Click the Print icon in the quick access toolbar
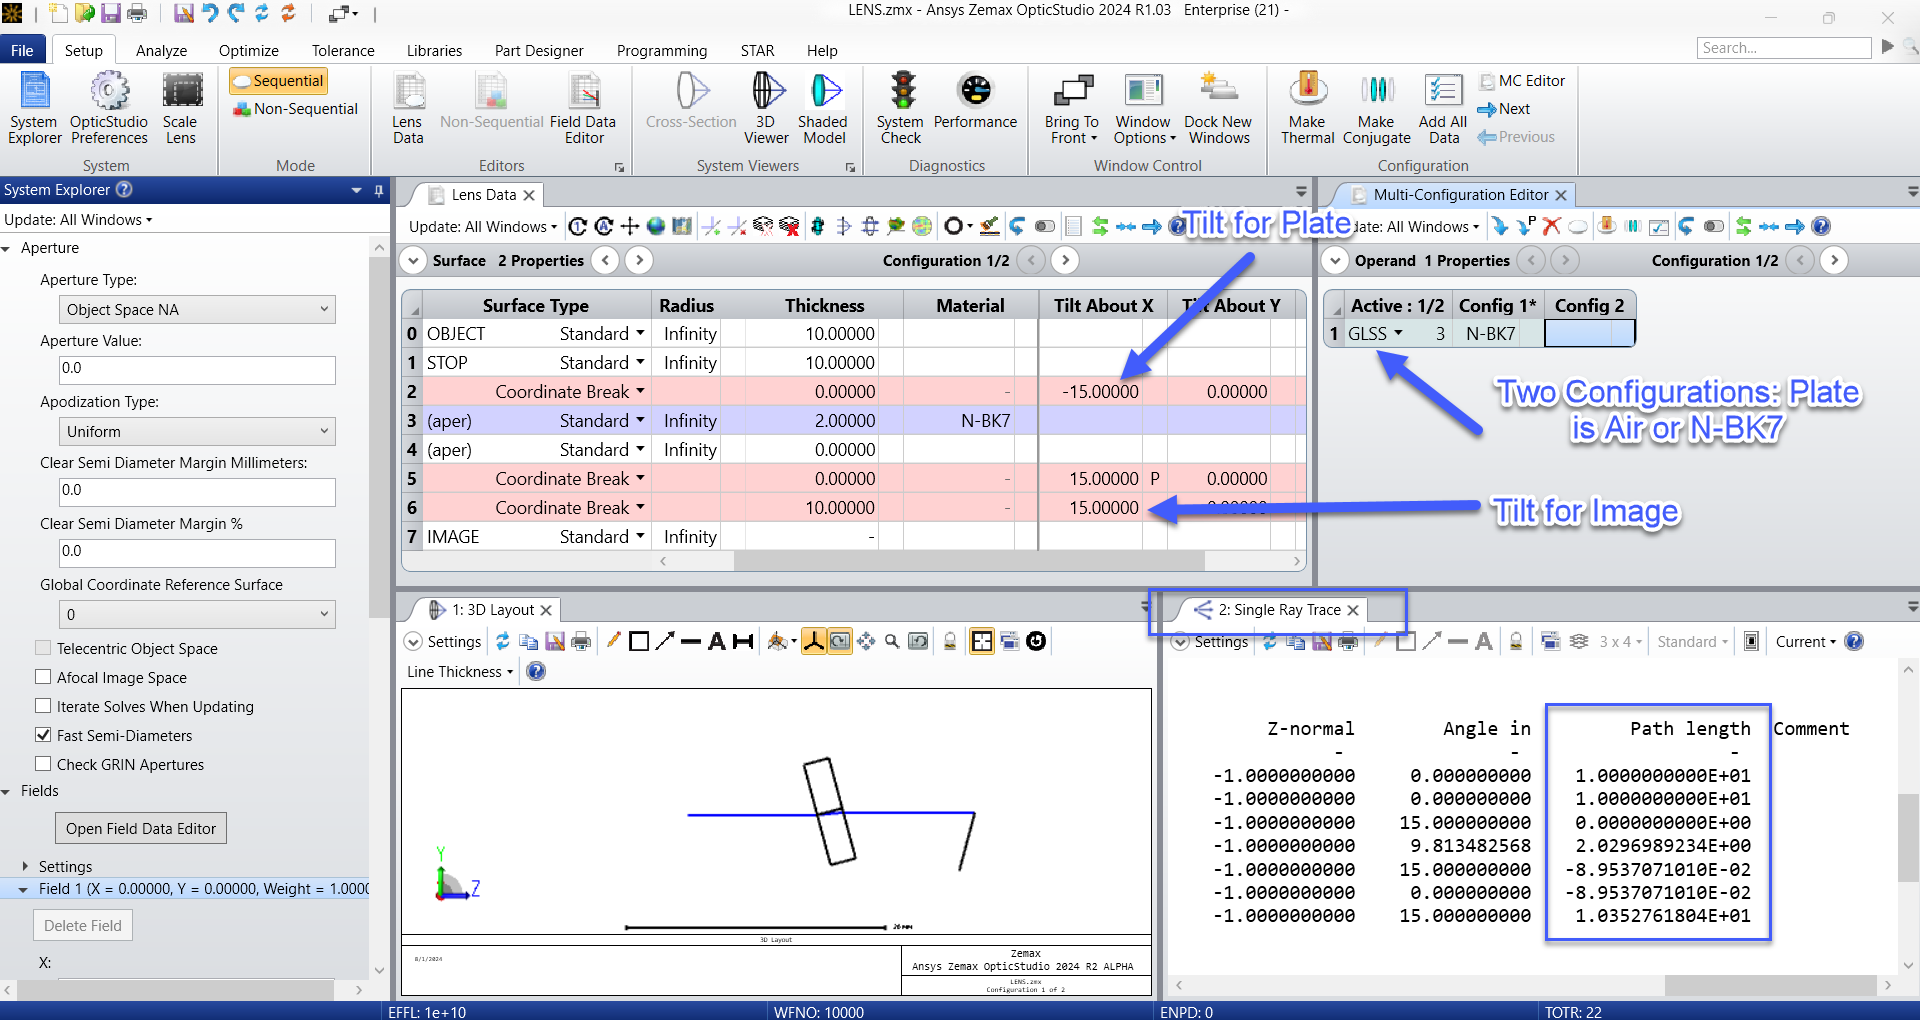 pos(137,13)
